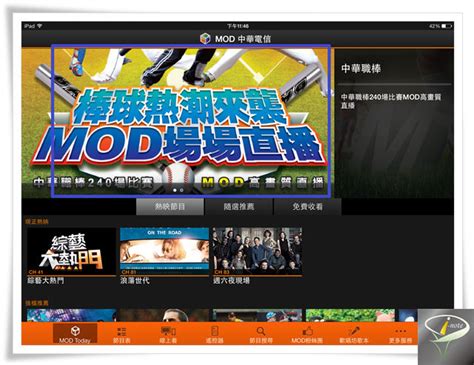474x365 pixels.
Task: Select the second banner page dot
Action: (182, 190)
